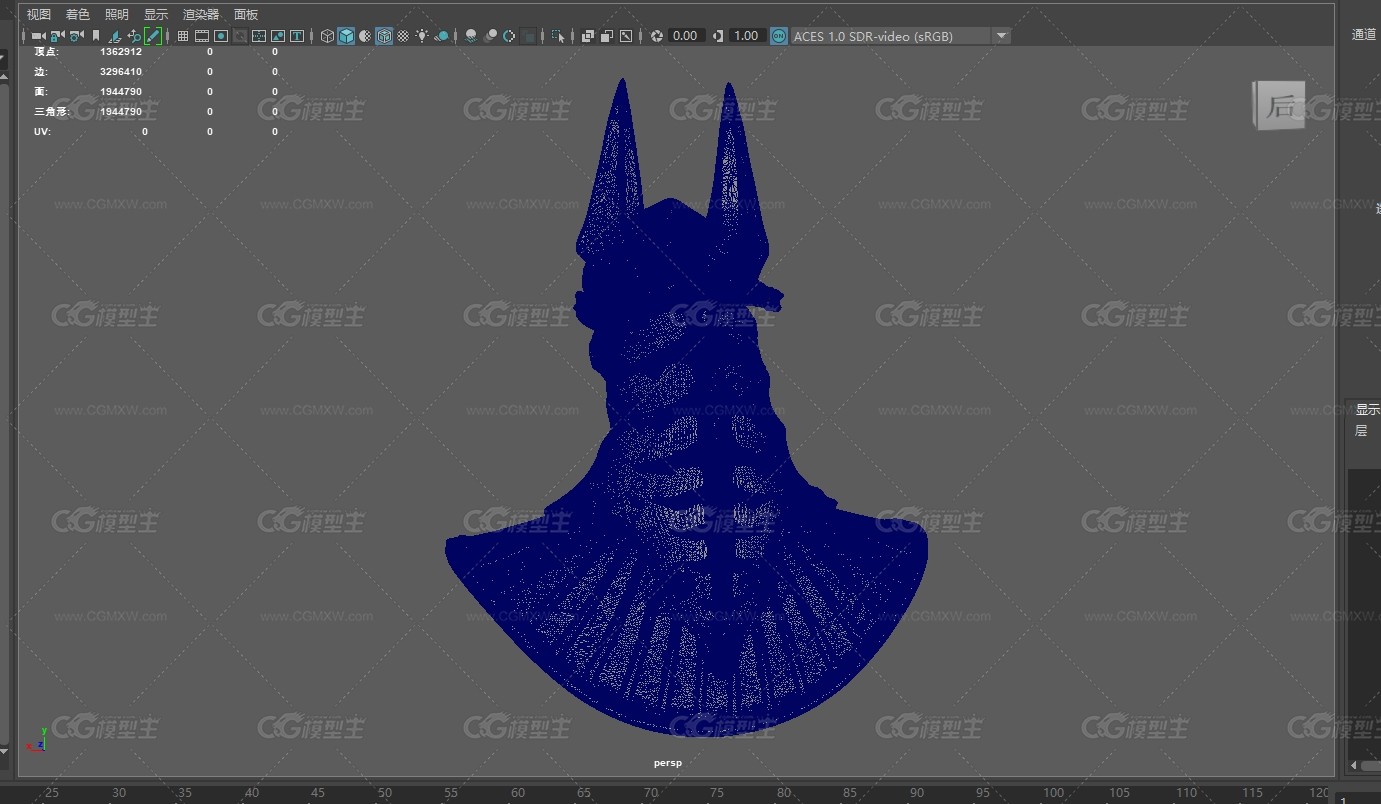Click frame 100 on the time slider
1381x804 pixels.
point(1053,793)
